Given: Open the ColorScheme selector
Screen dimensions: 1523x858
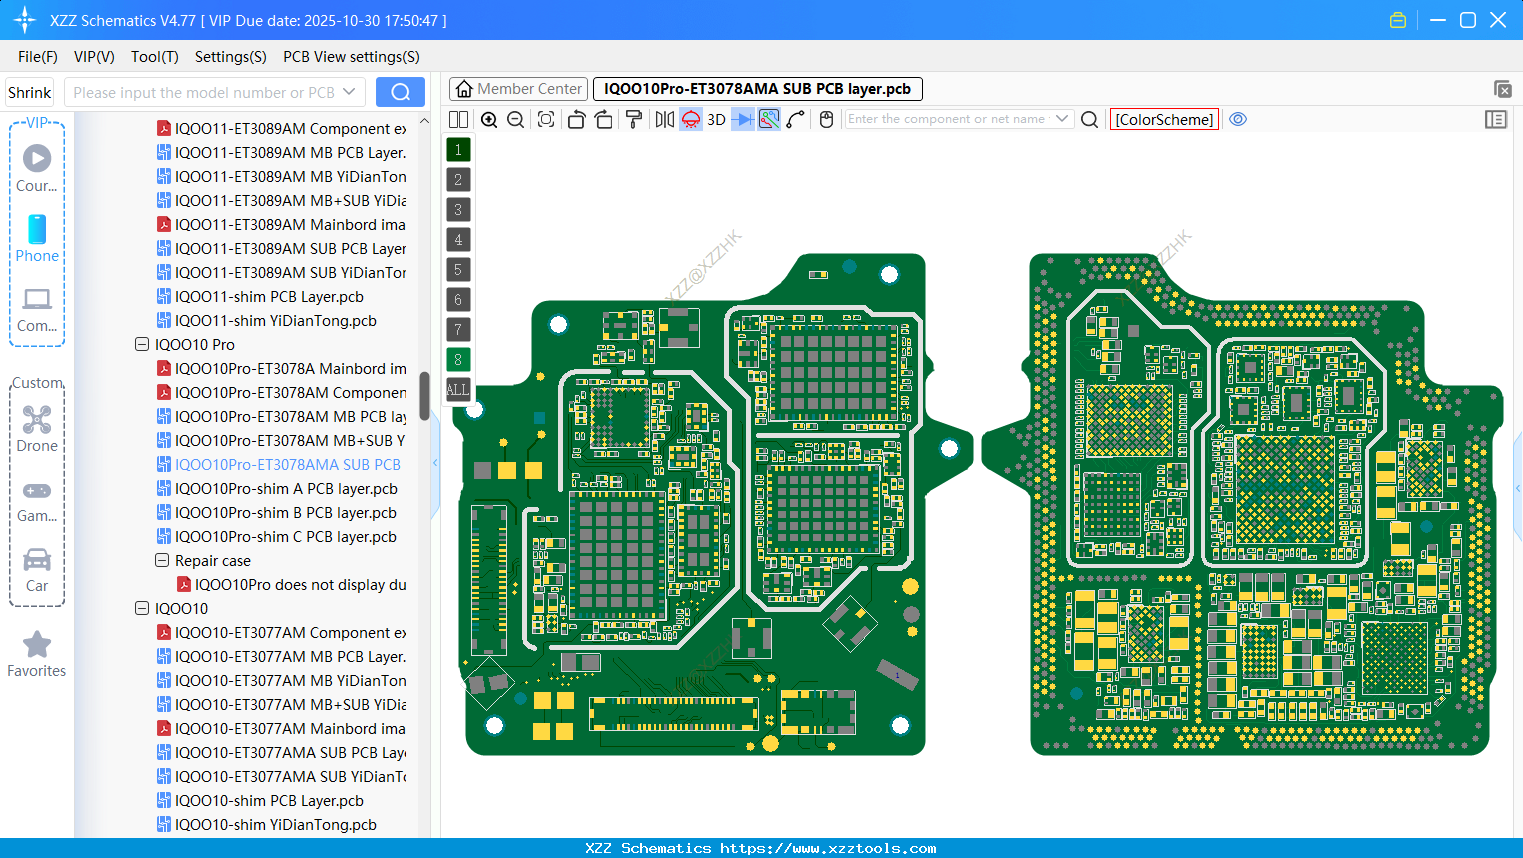Looking at the screenshot, I should [x=1164, y=119].
